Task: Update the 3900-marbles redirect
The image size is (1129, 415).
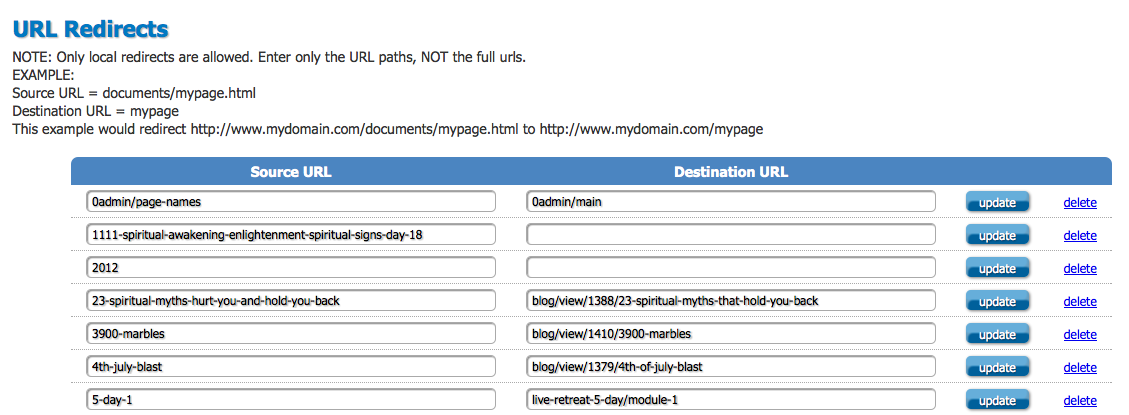Action: (x=997, y=335)
